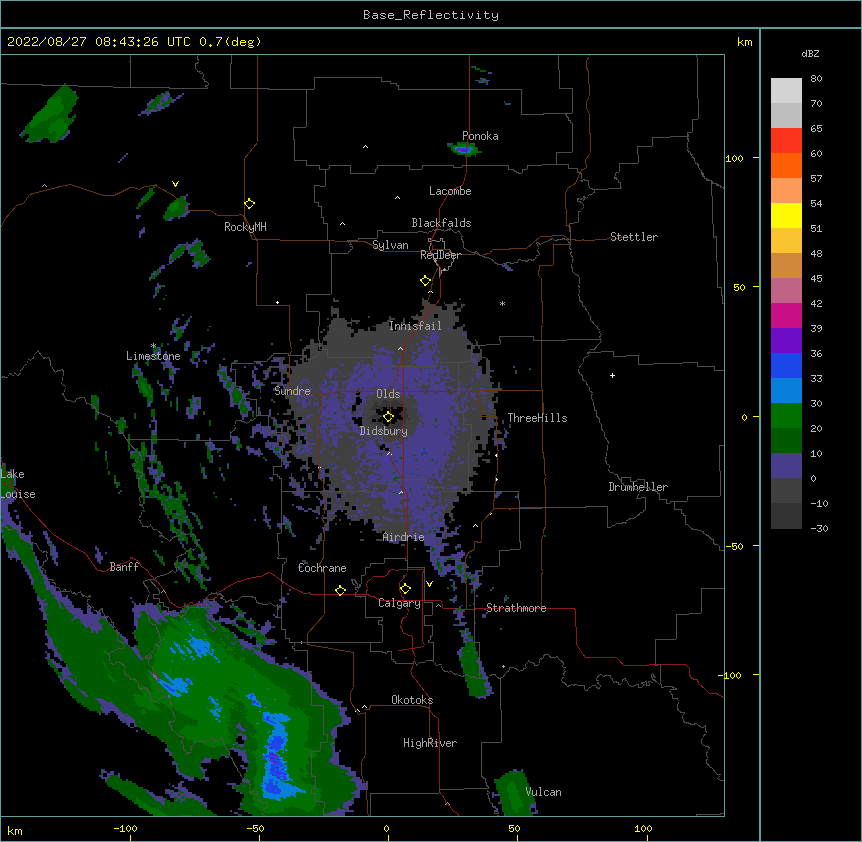Click the -100 tick on bottom axis

125,828
